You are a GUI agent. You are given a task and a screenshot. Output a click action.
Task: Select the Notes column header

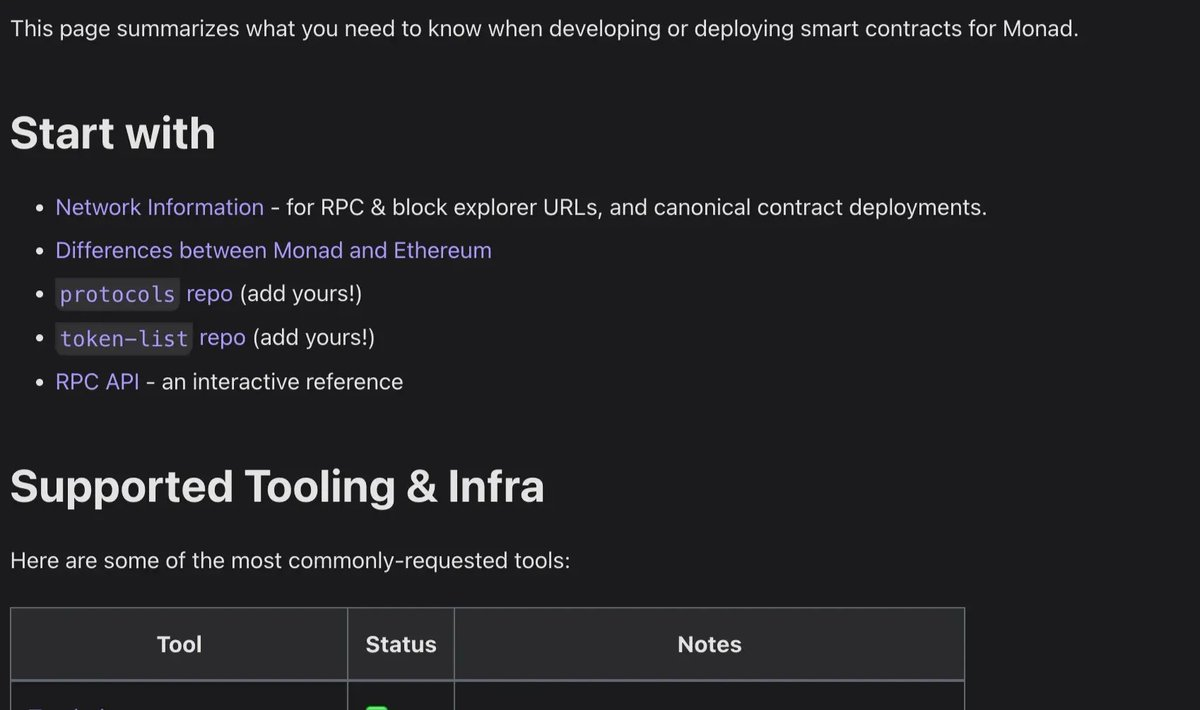709,645
